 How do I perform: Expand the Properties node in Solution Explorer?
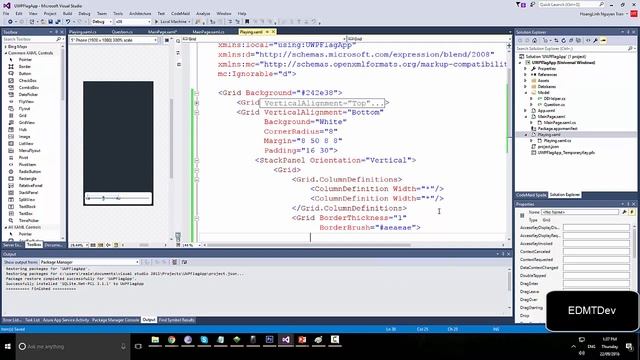tap(525, 69)
